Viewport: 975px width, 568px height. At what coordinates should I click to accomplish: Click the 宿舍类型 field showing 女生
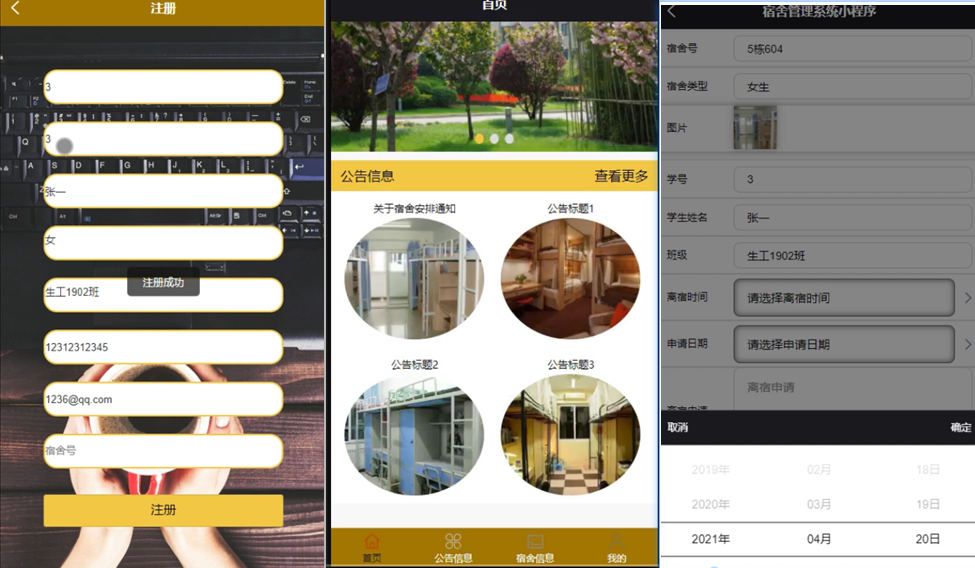pyautogui.click(x=853, y=86)
